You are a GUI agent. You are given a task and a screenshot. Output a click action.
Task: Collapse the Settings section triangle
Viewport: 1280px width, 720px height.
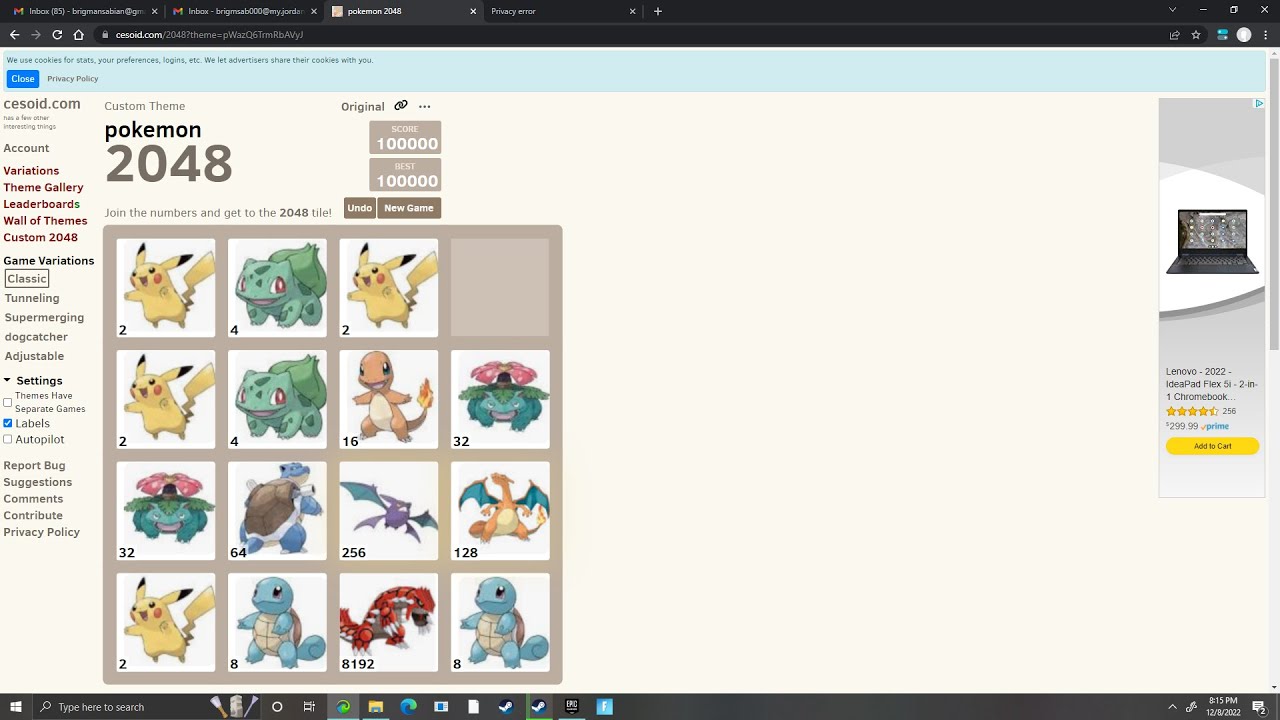(x=7, y=380)
